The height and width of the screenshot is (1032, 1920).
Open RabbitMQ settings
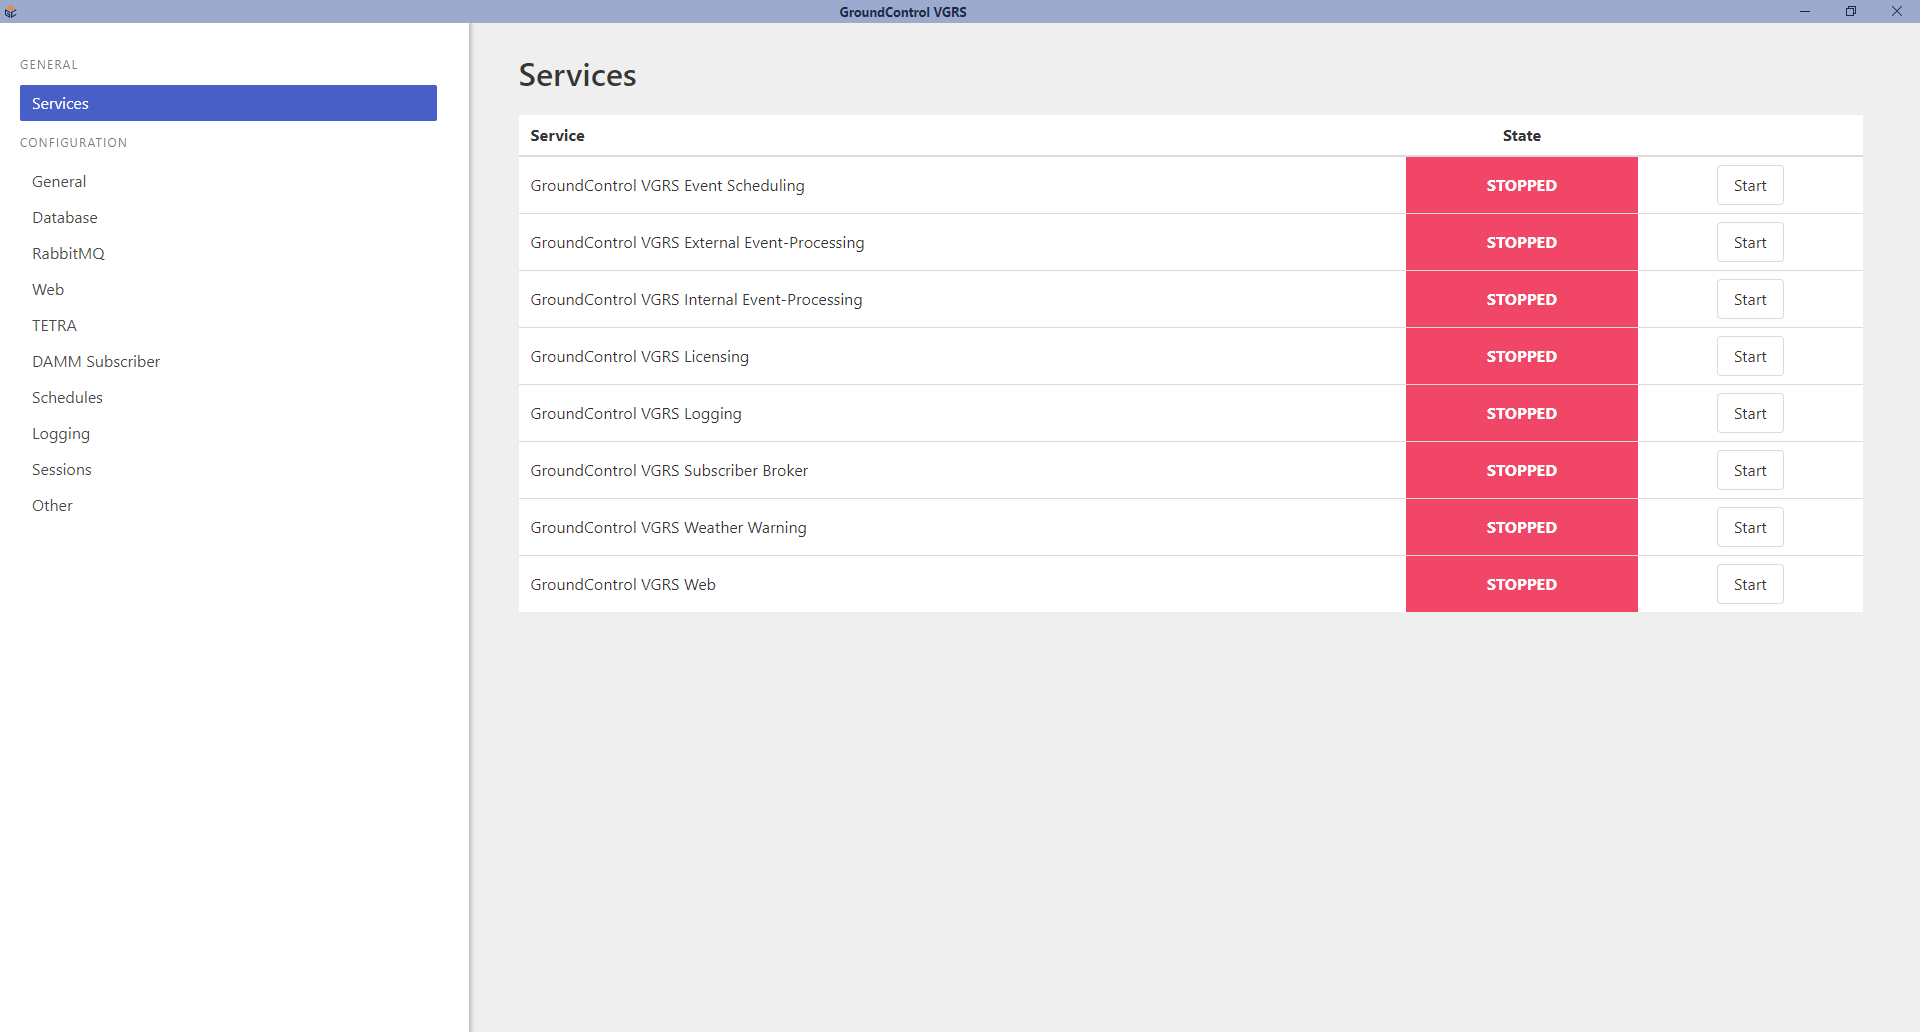pyautogui.click(x=68, y=253)
